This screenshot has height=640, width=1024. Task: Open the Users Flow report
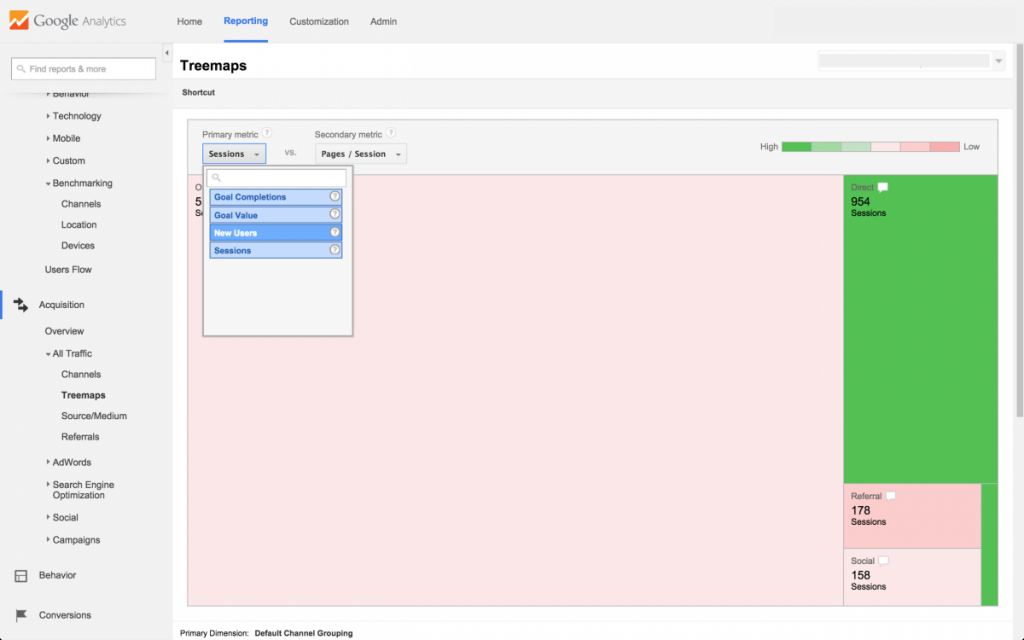(x=68, y=269)
